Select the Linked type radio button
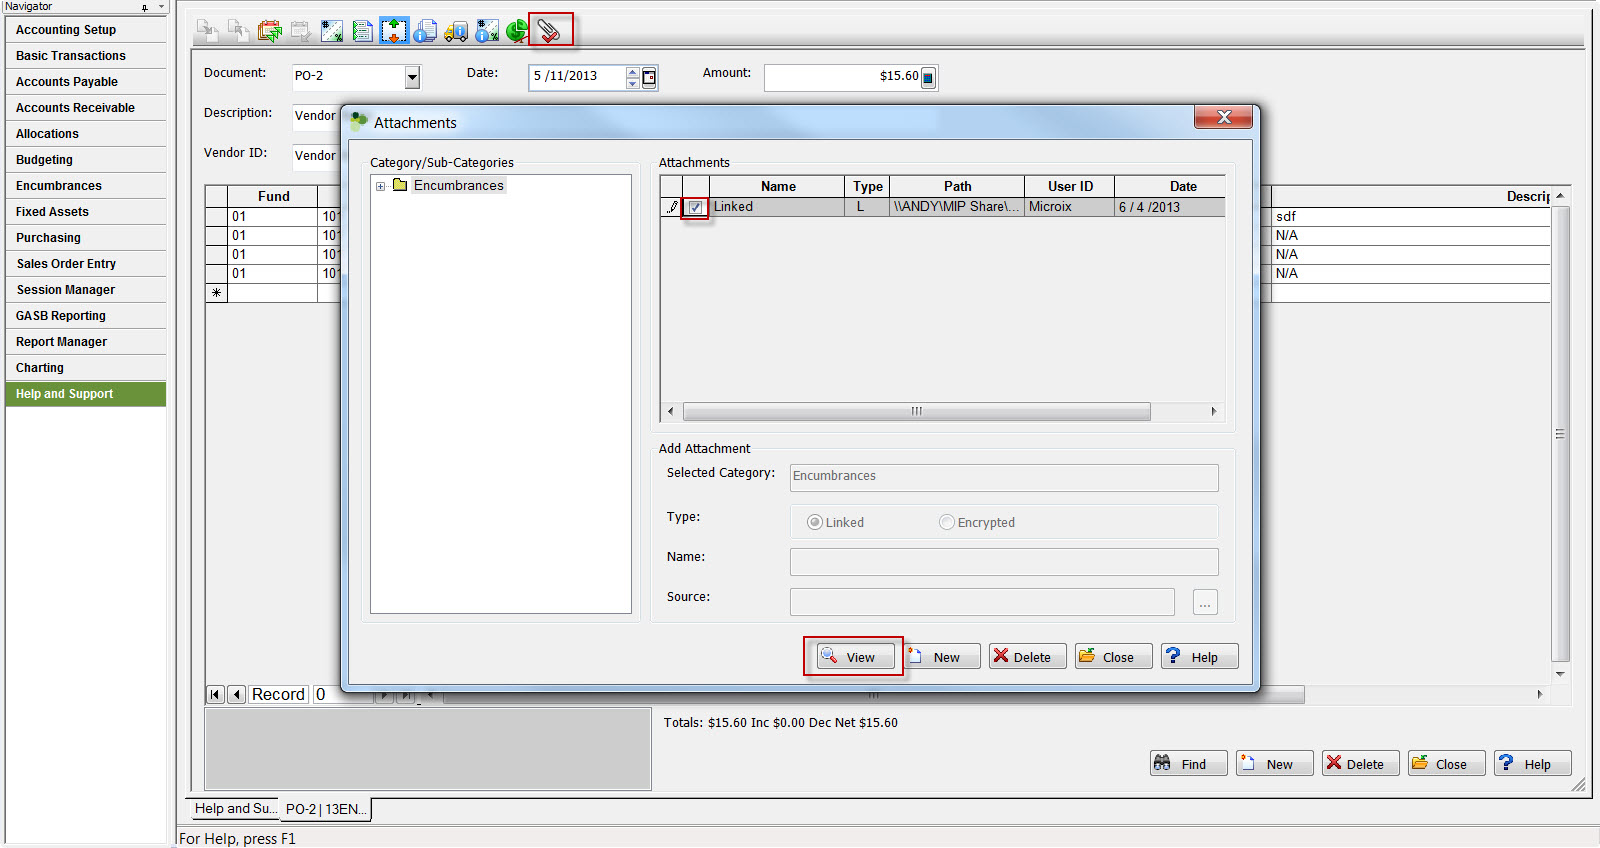1600x848 pixels. click(x=815, y=522)
